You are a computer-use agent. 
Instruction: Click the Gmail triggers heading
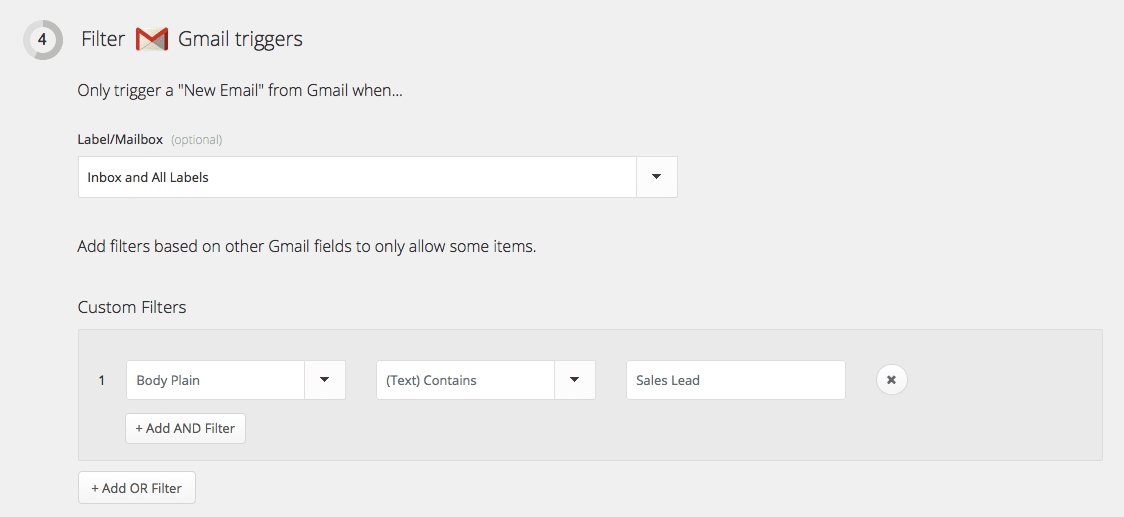tap(240, 40)
